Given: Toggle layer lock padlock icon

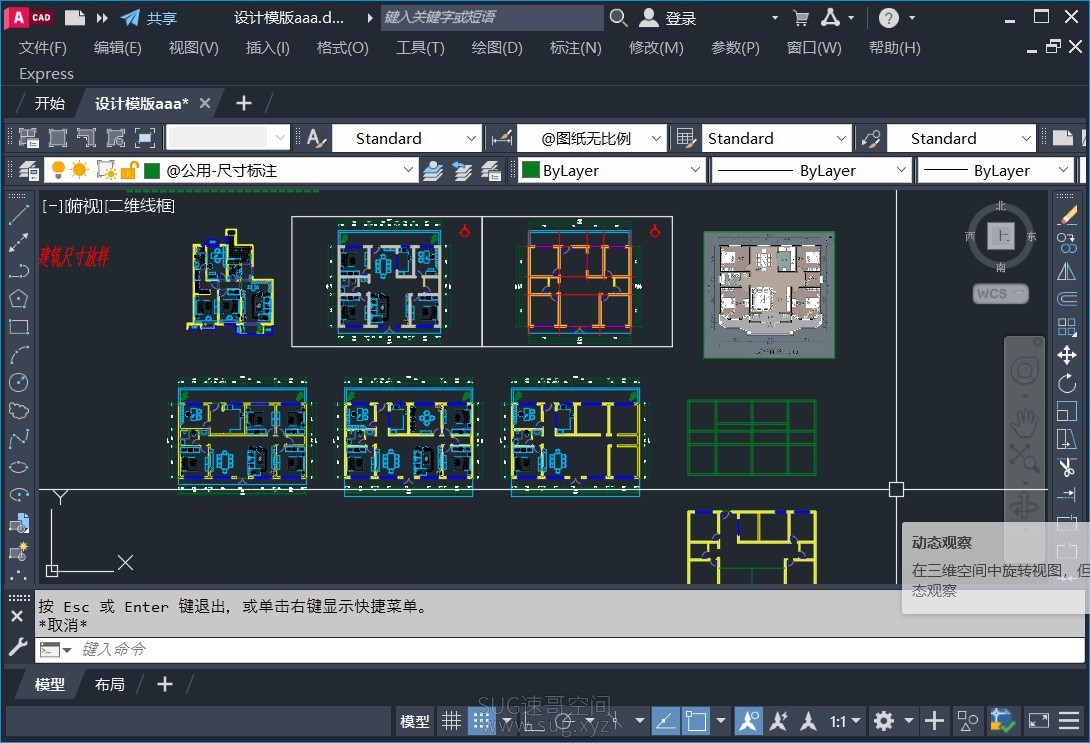Looking at the screenshot, I should (129, 170).
